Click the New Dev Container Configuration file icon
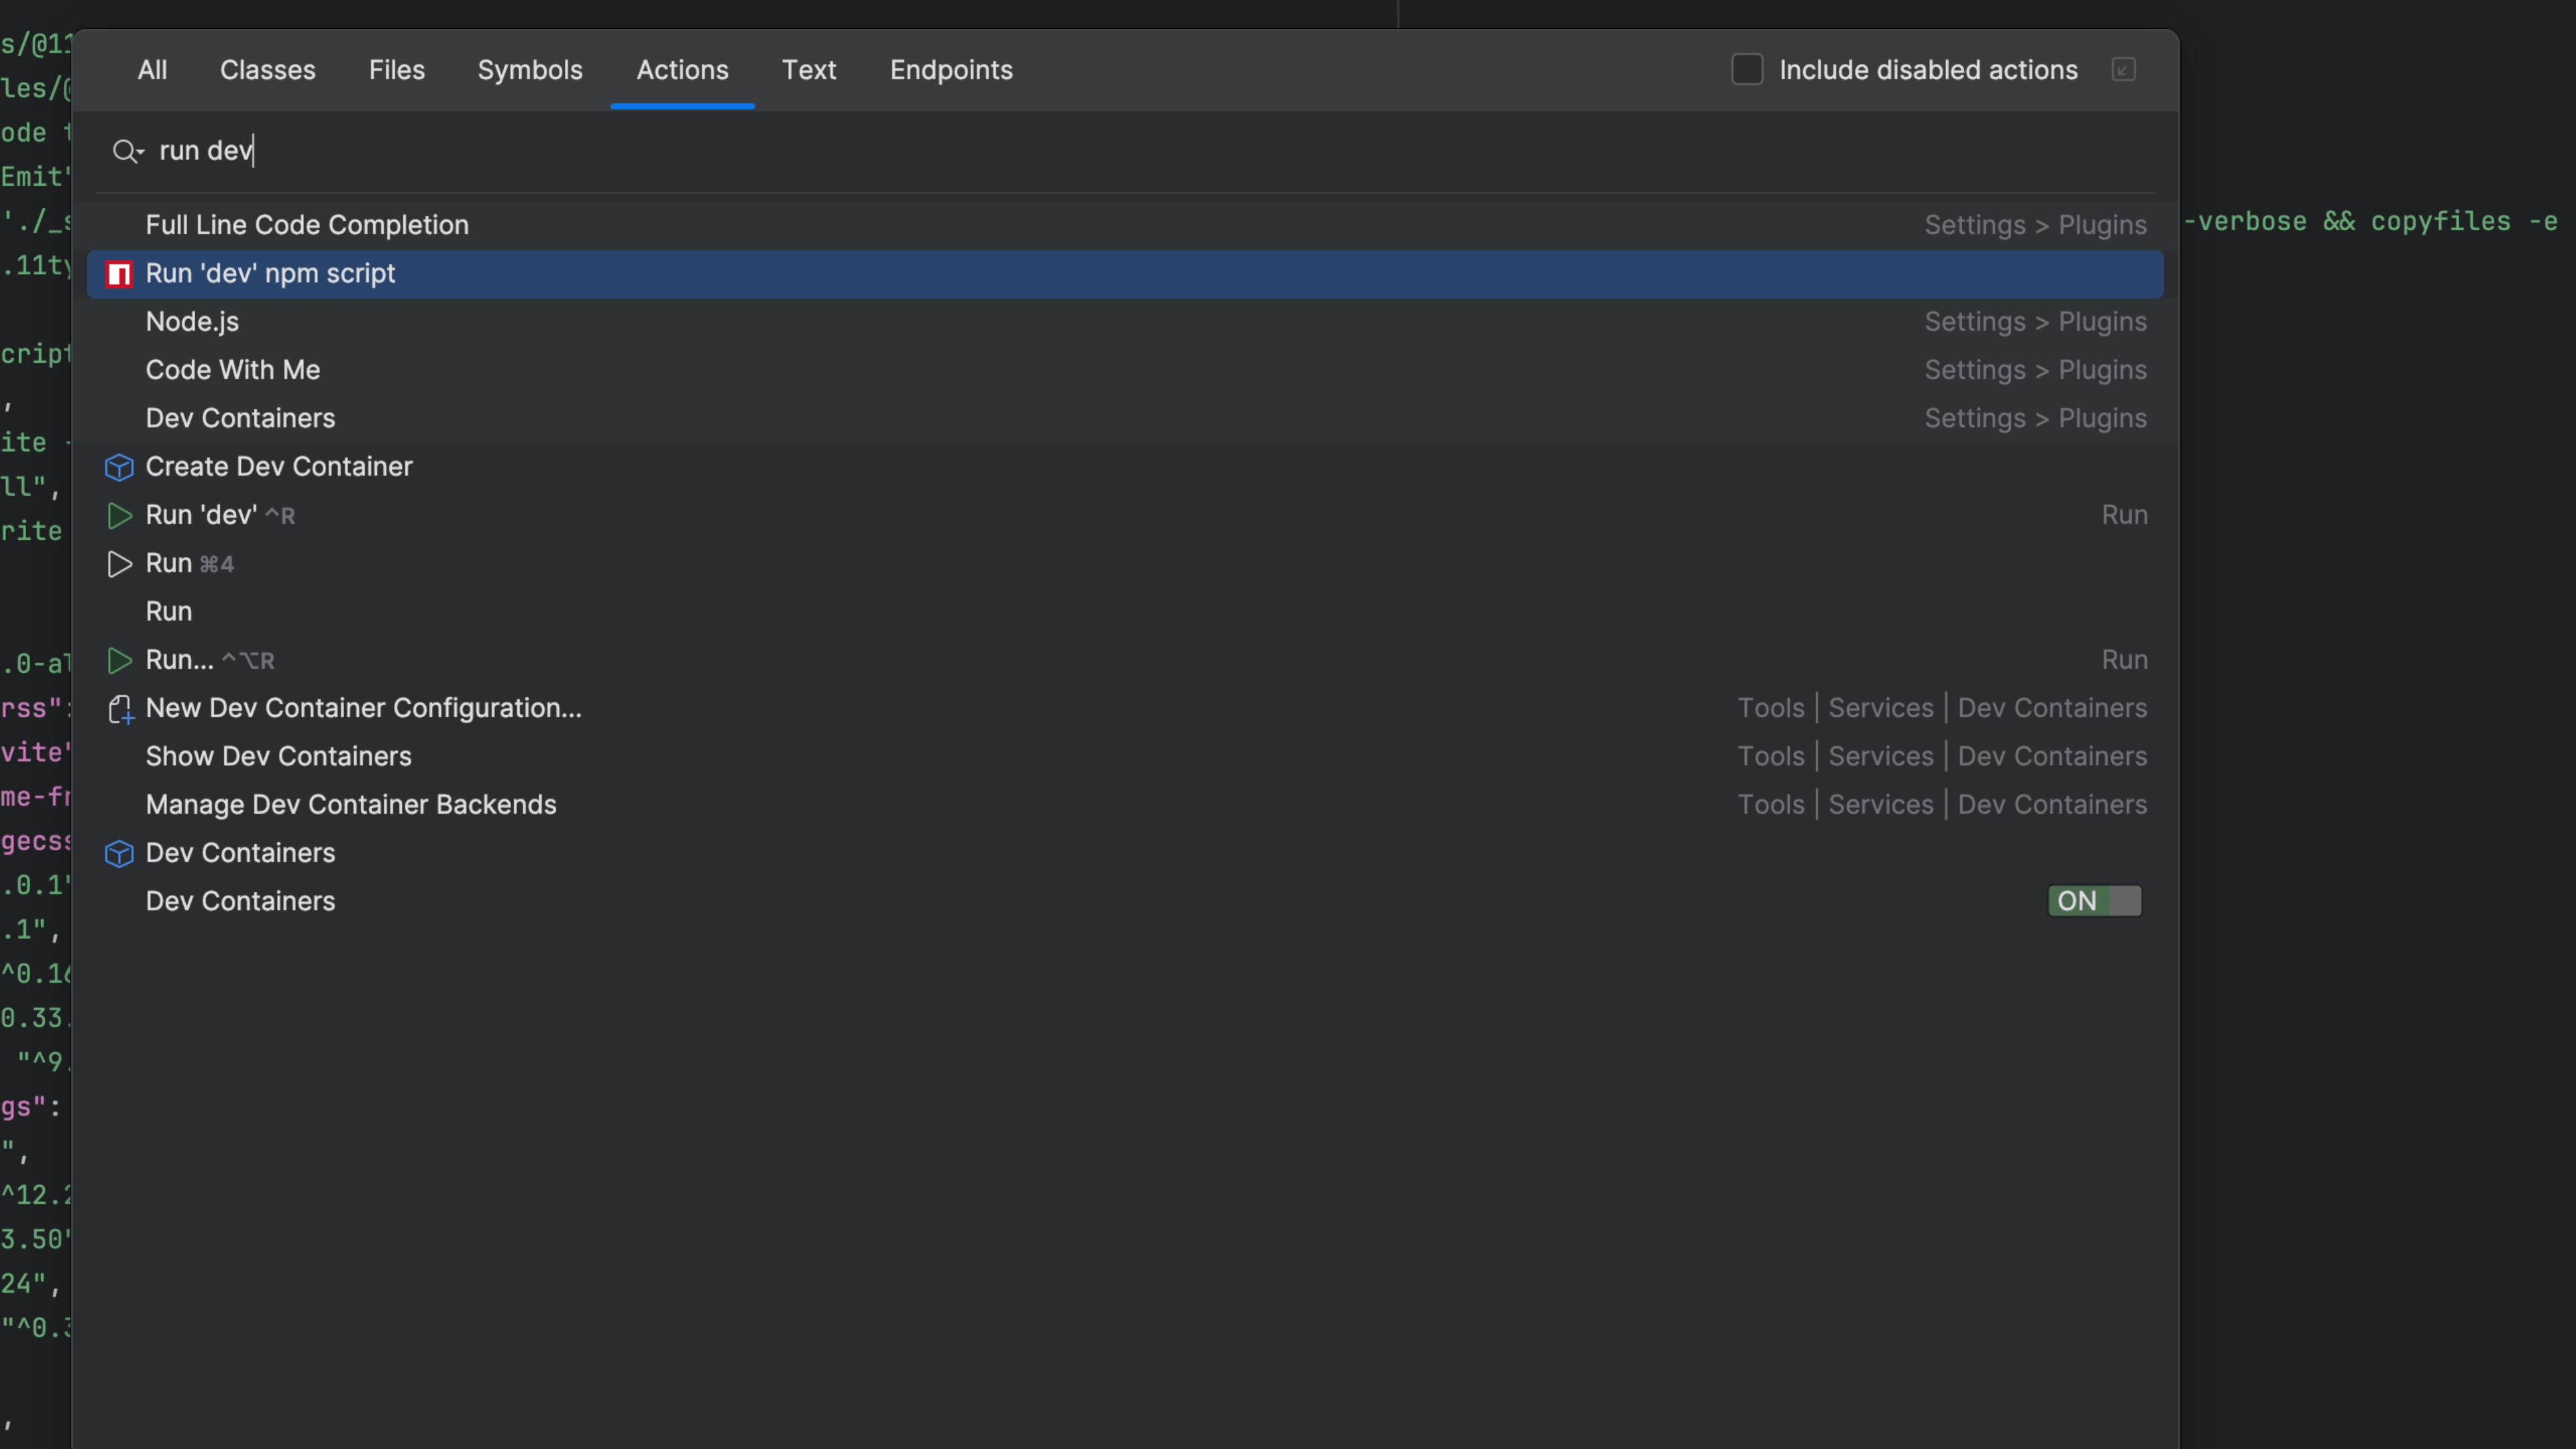 click(x=120, y=709)
